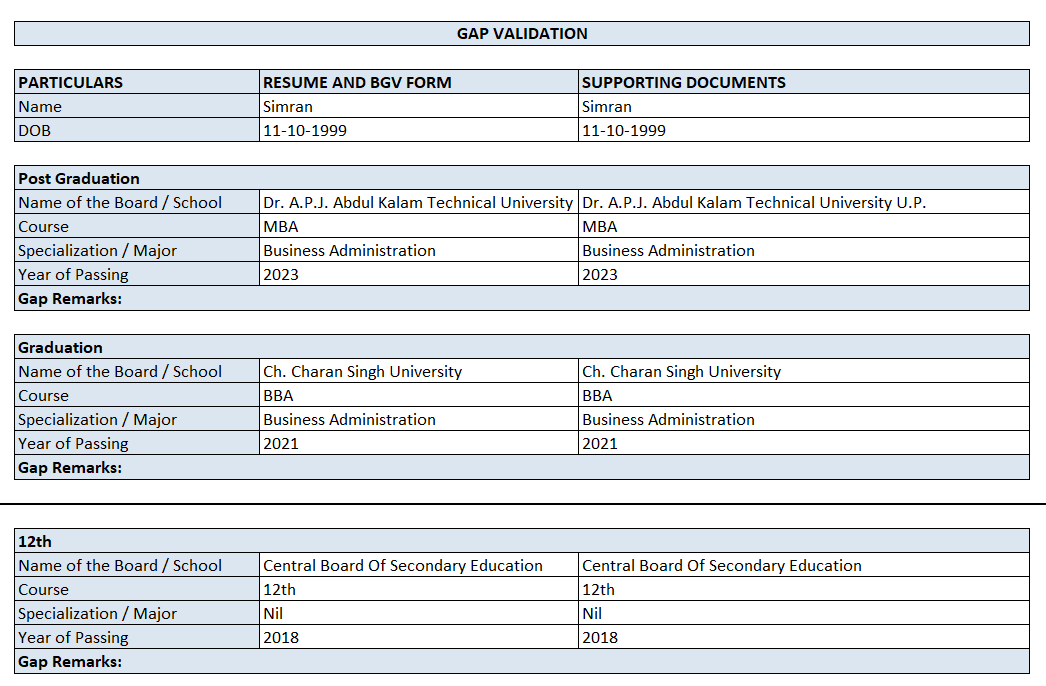
Task: Select Central Board Of Secondary Education resume cell
Action: click(418, 565)
